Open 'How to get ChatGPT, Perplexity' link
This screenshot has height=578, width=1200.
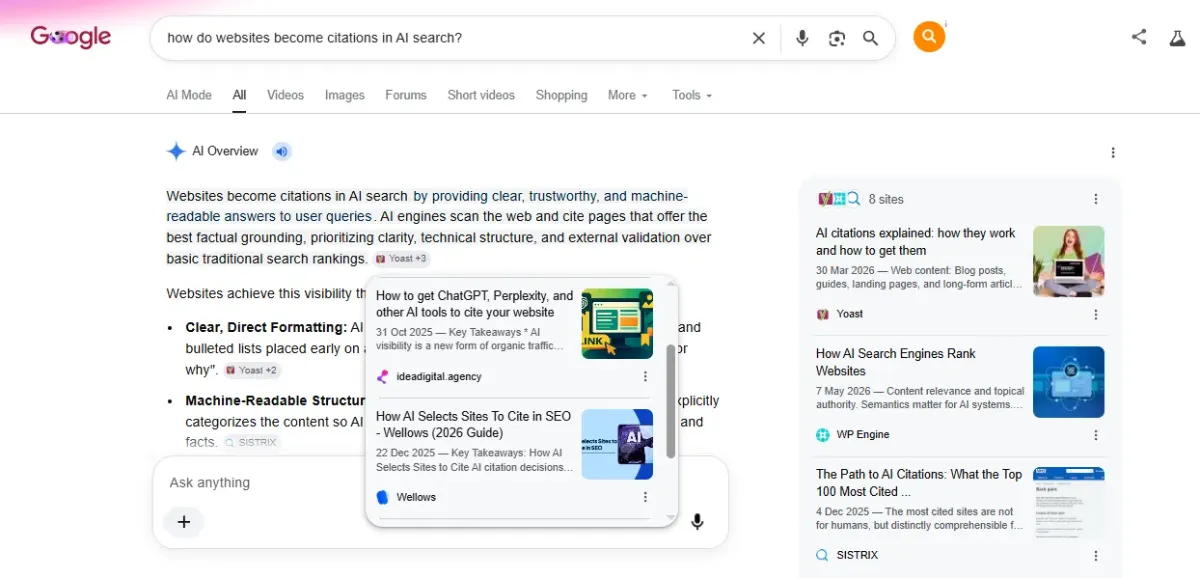click(x=475, y=304)
